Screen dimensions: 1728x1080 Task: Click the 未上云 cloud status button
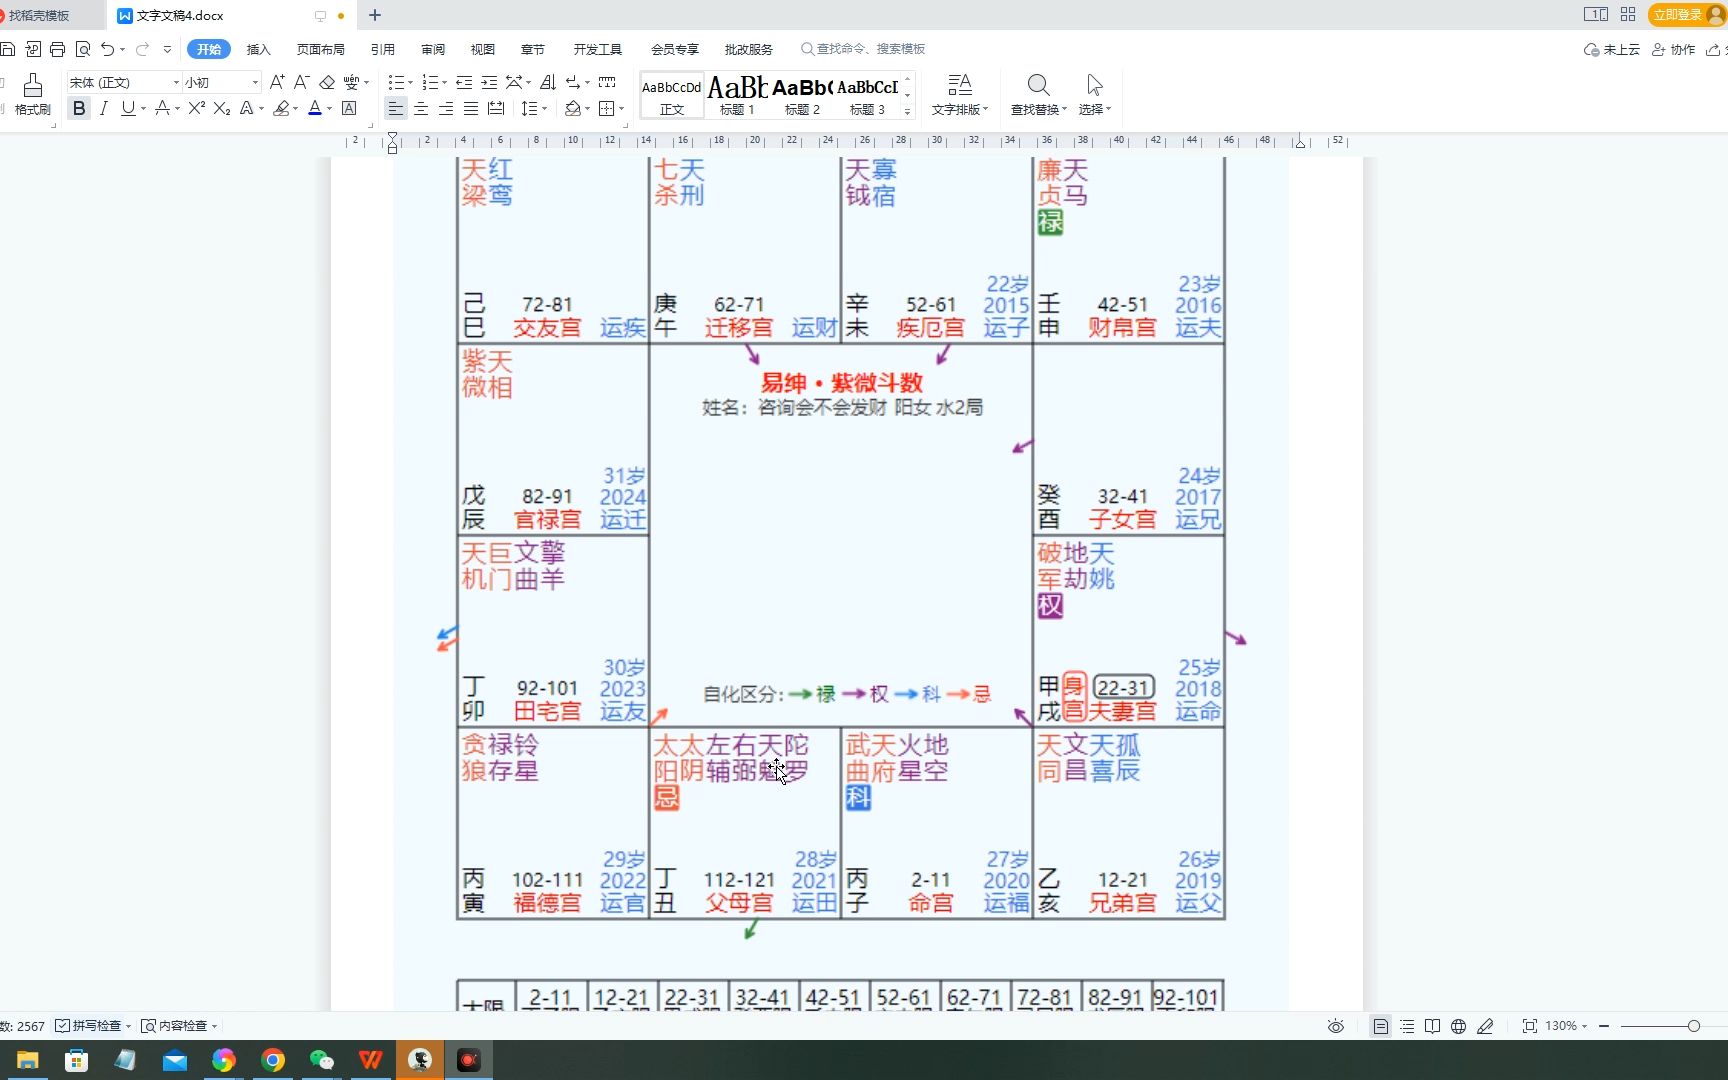click(x=1612, y=49)
